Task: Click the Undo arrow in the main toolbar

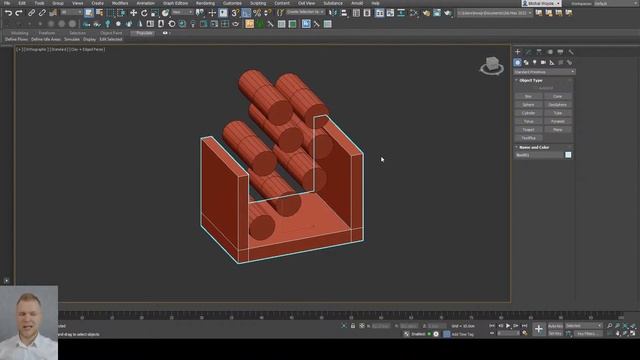Action: click(x=8, y=13)
